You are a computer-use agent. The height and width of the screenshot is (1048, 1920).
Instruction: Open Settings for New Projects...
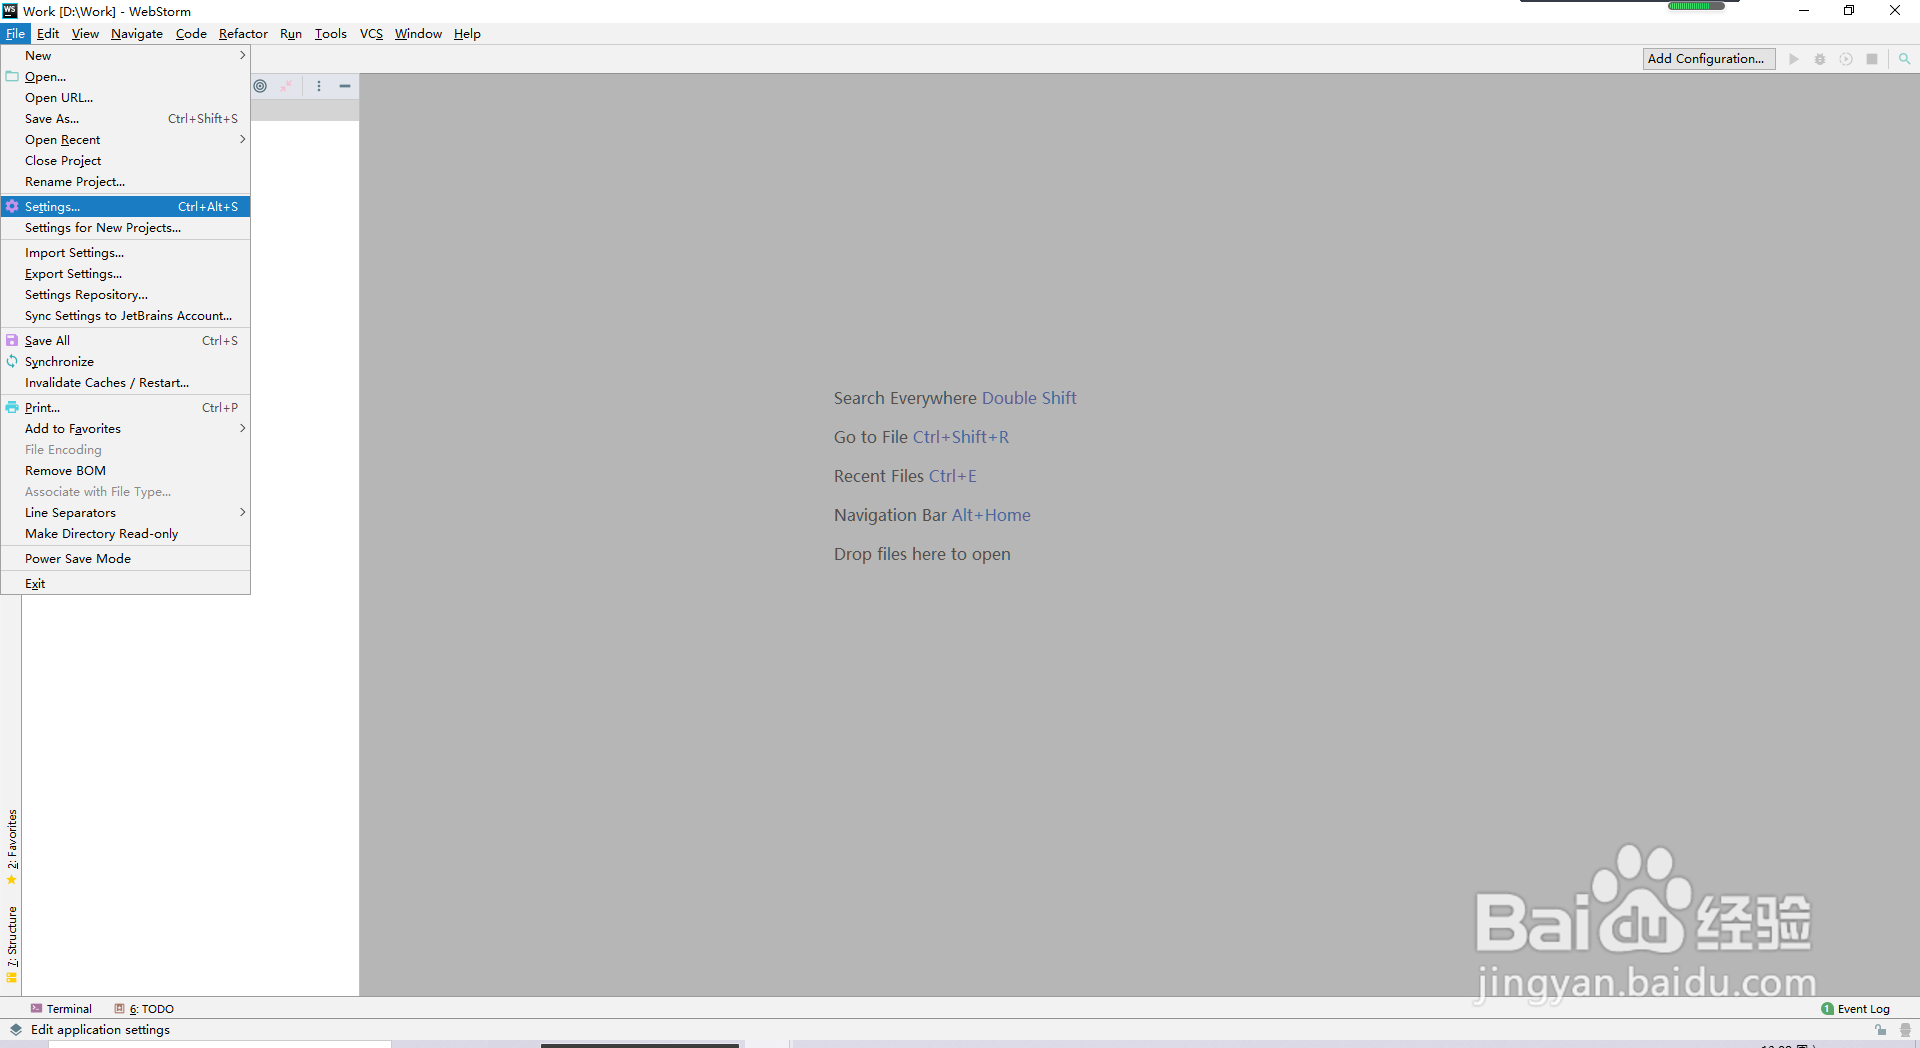(x=125, y=228)
